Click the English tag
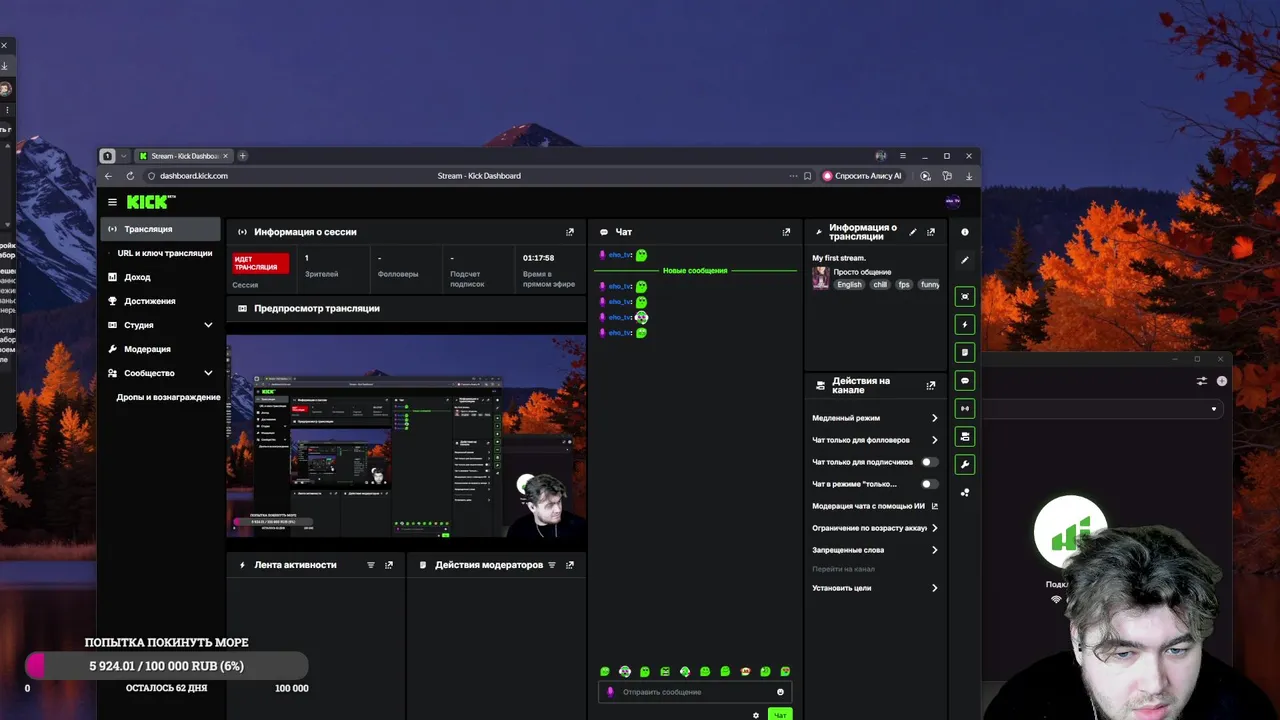Screen dimensions: 1280x720 click(x=849, y=285)
